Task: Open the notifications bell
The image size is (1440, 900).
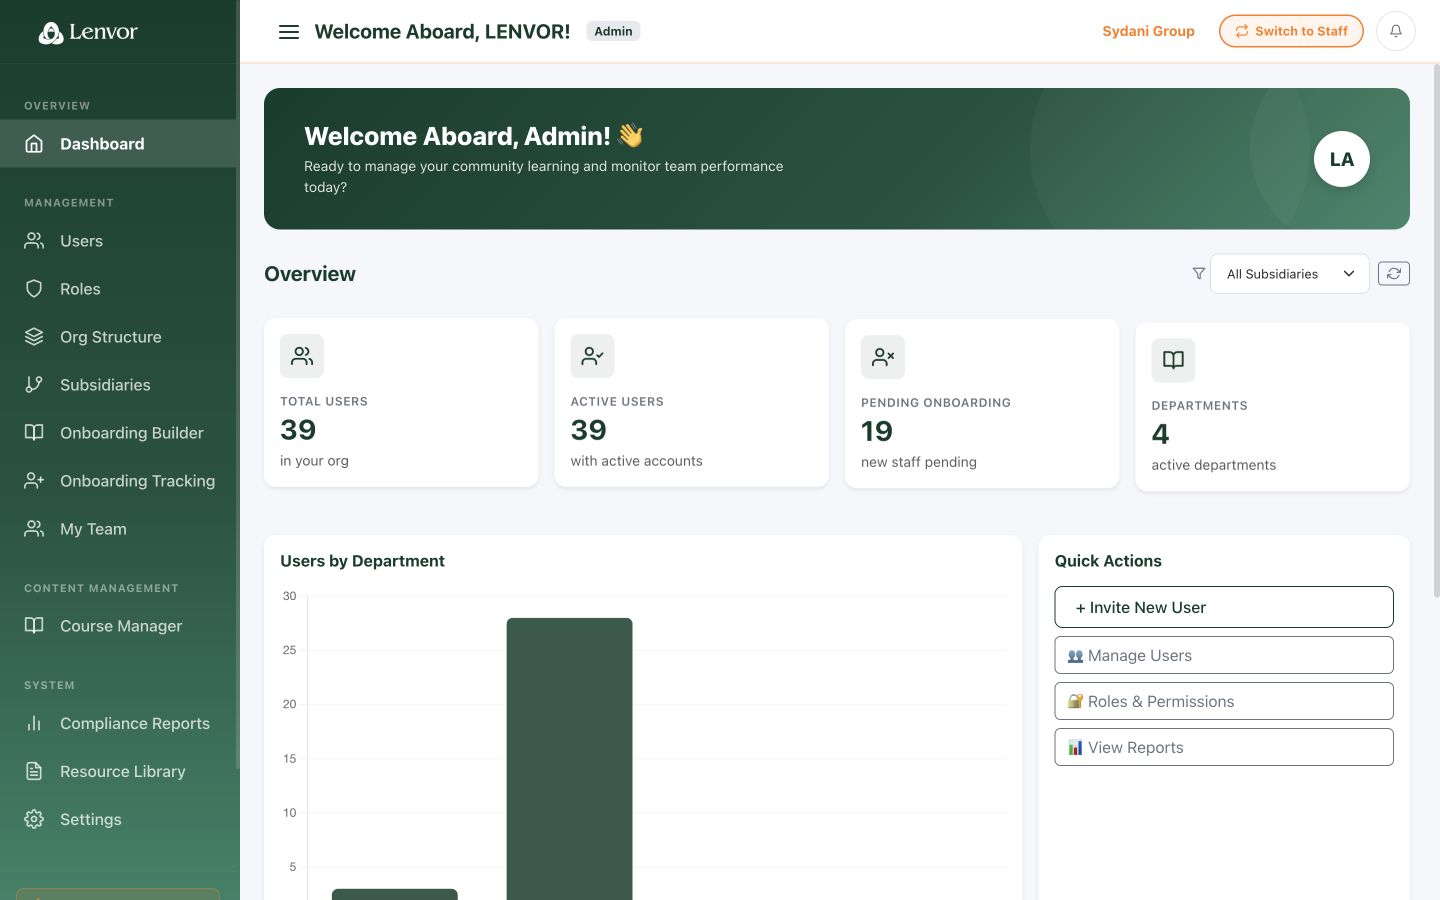Action: tap(1395, 31)
